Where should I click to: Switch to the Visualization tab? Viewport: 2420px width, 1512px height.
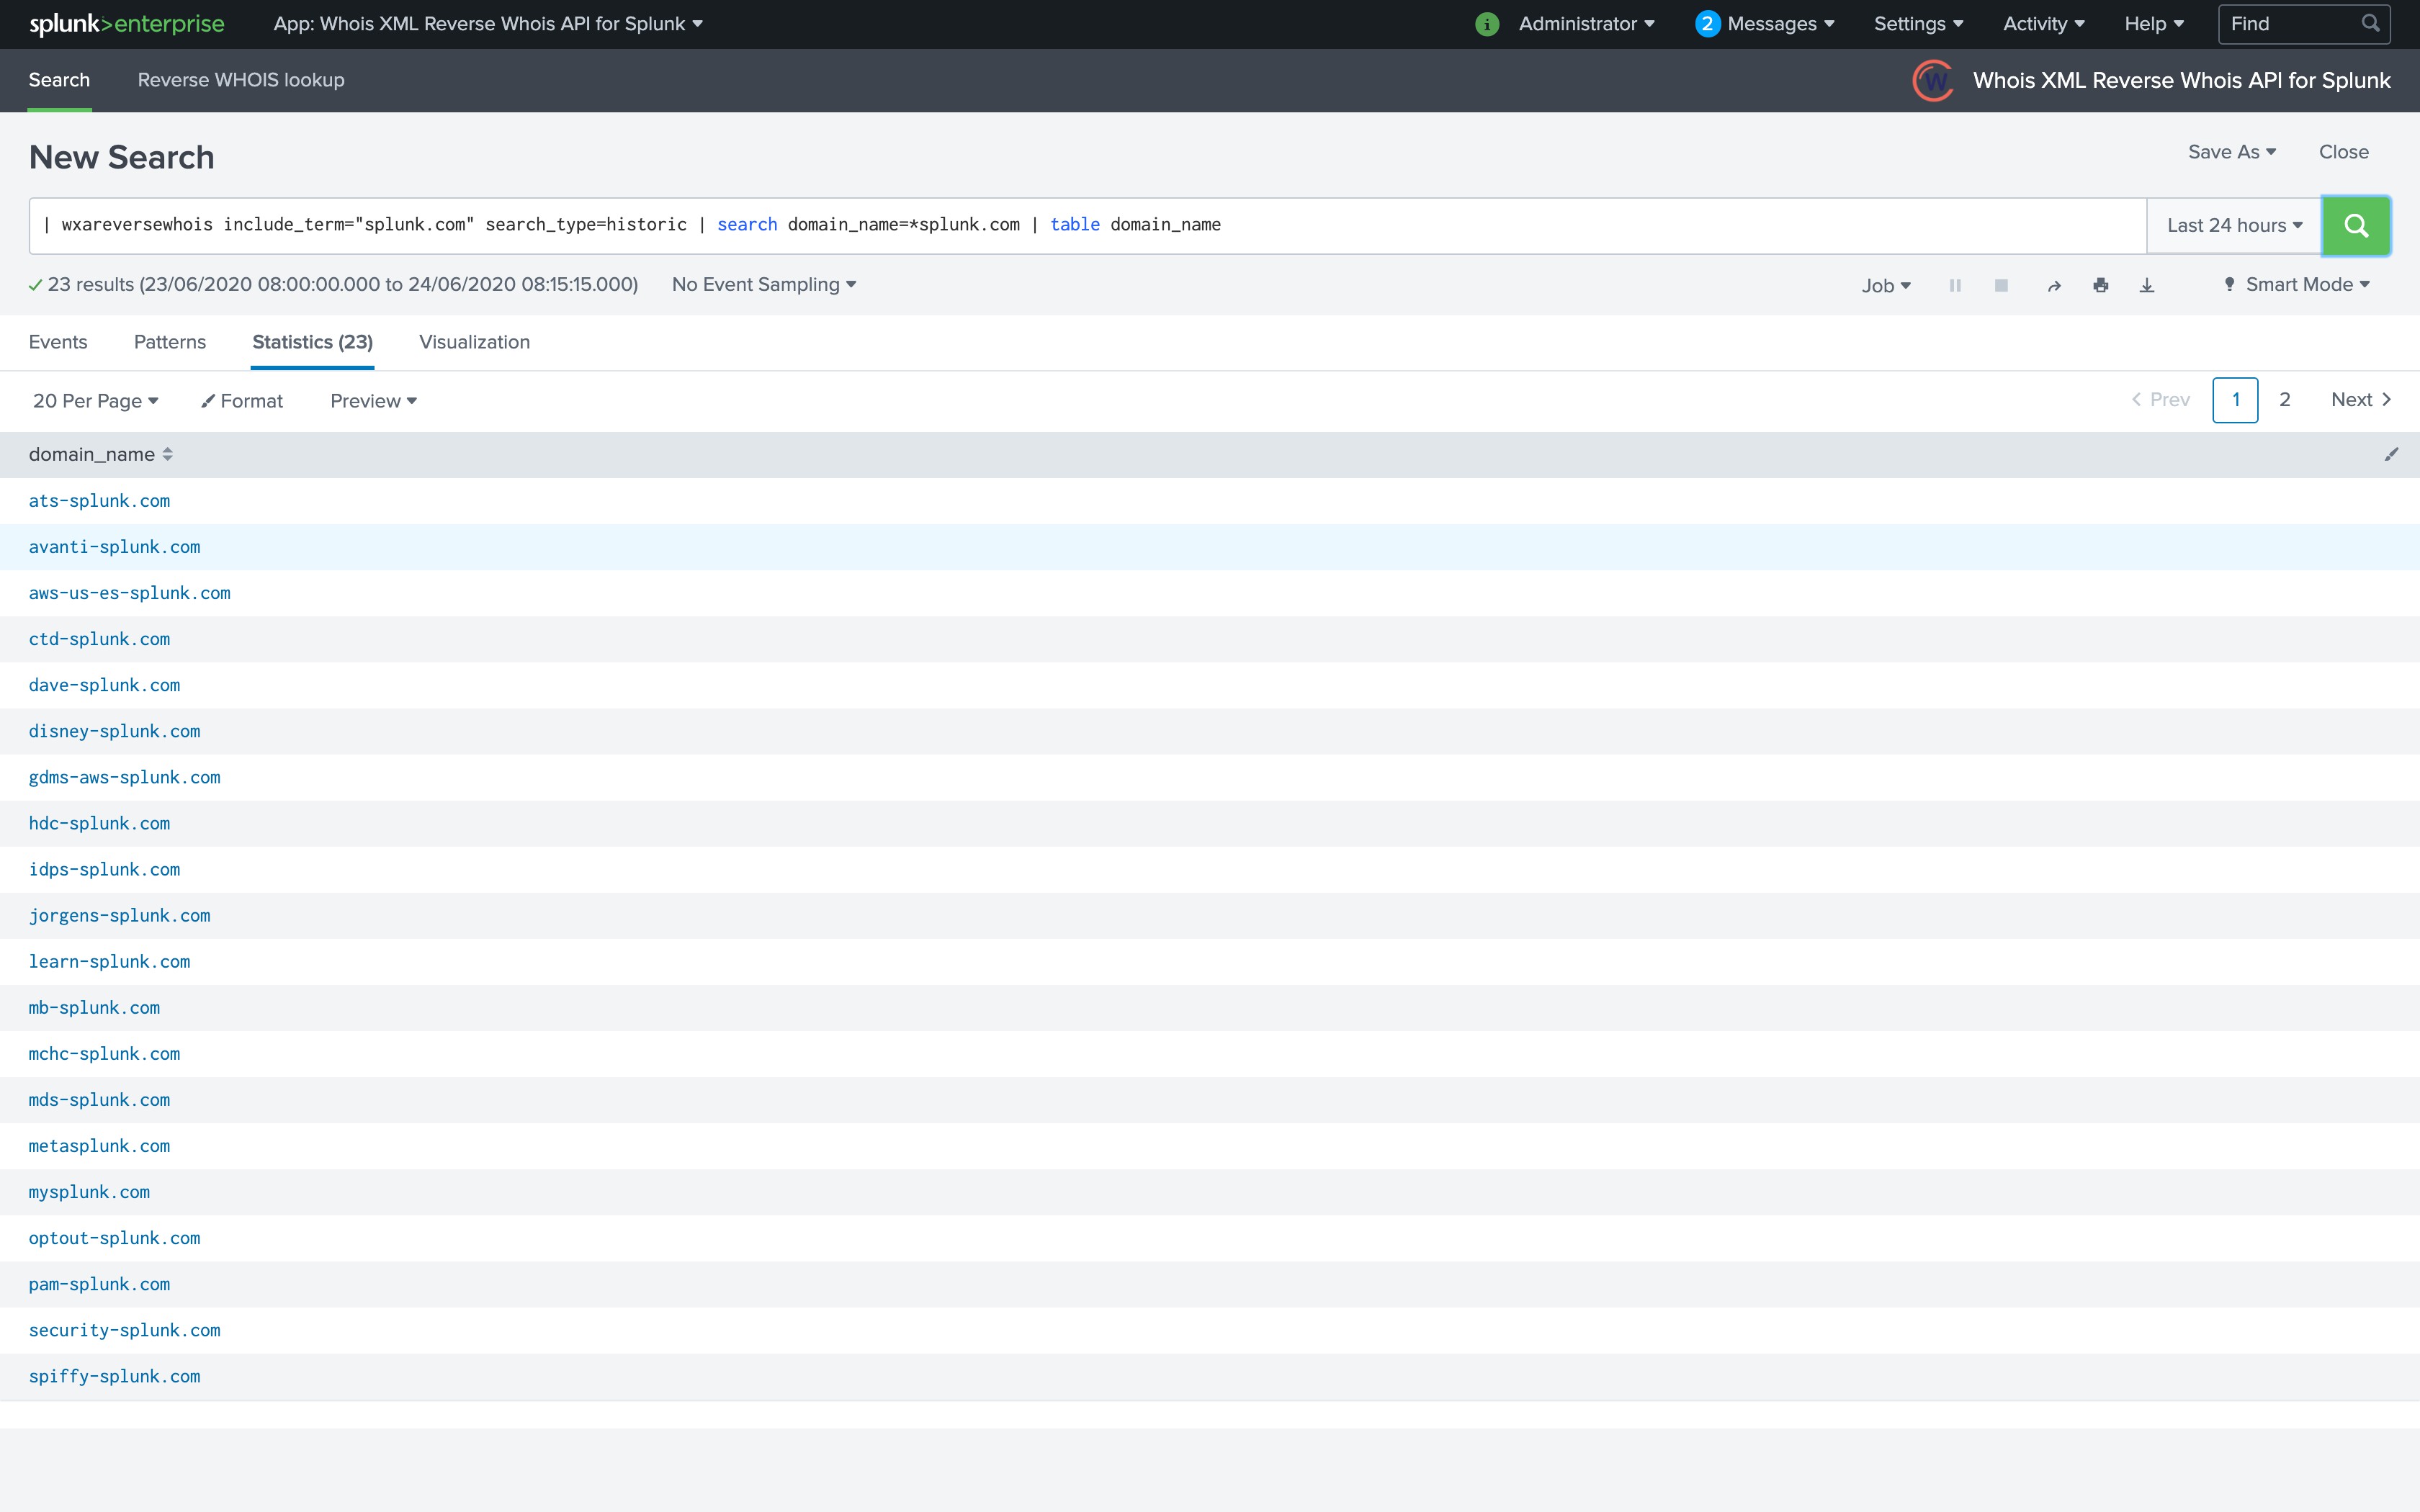click(x=474, y=342)
